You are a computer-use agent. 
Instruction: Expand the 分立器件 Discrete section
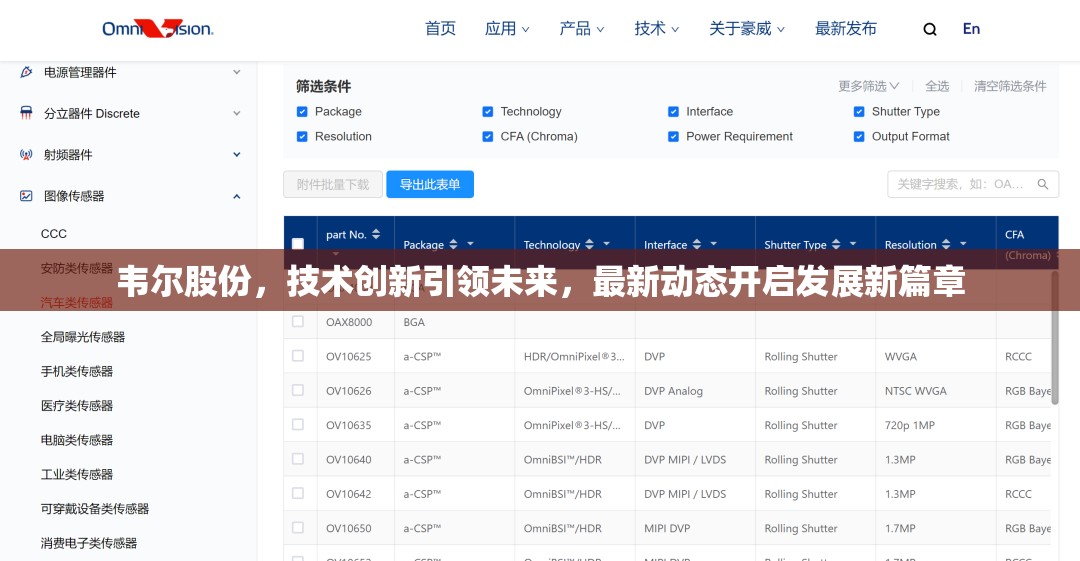236,113
